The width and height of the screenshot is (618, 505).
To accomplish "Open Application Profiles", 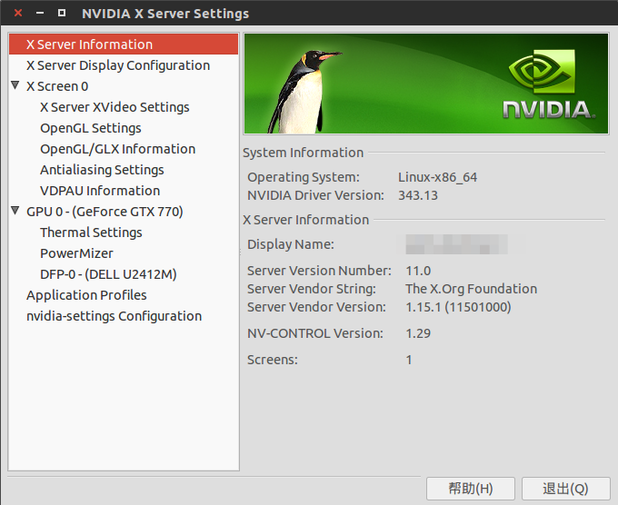I will 86,296.
